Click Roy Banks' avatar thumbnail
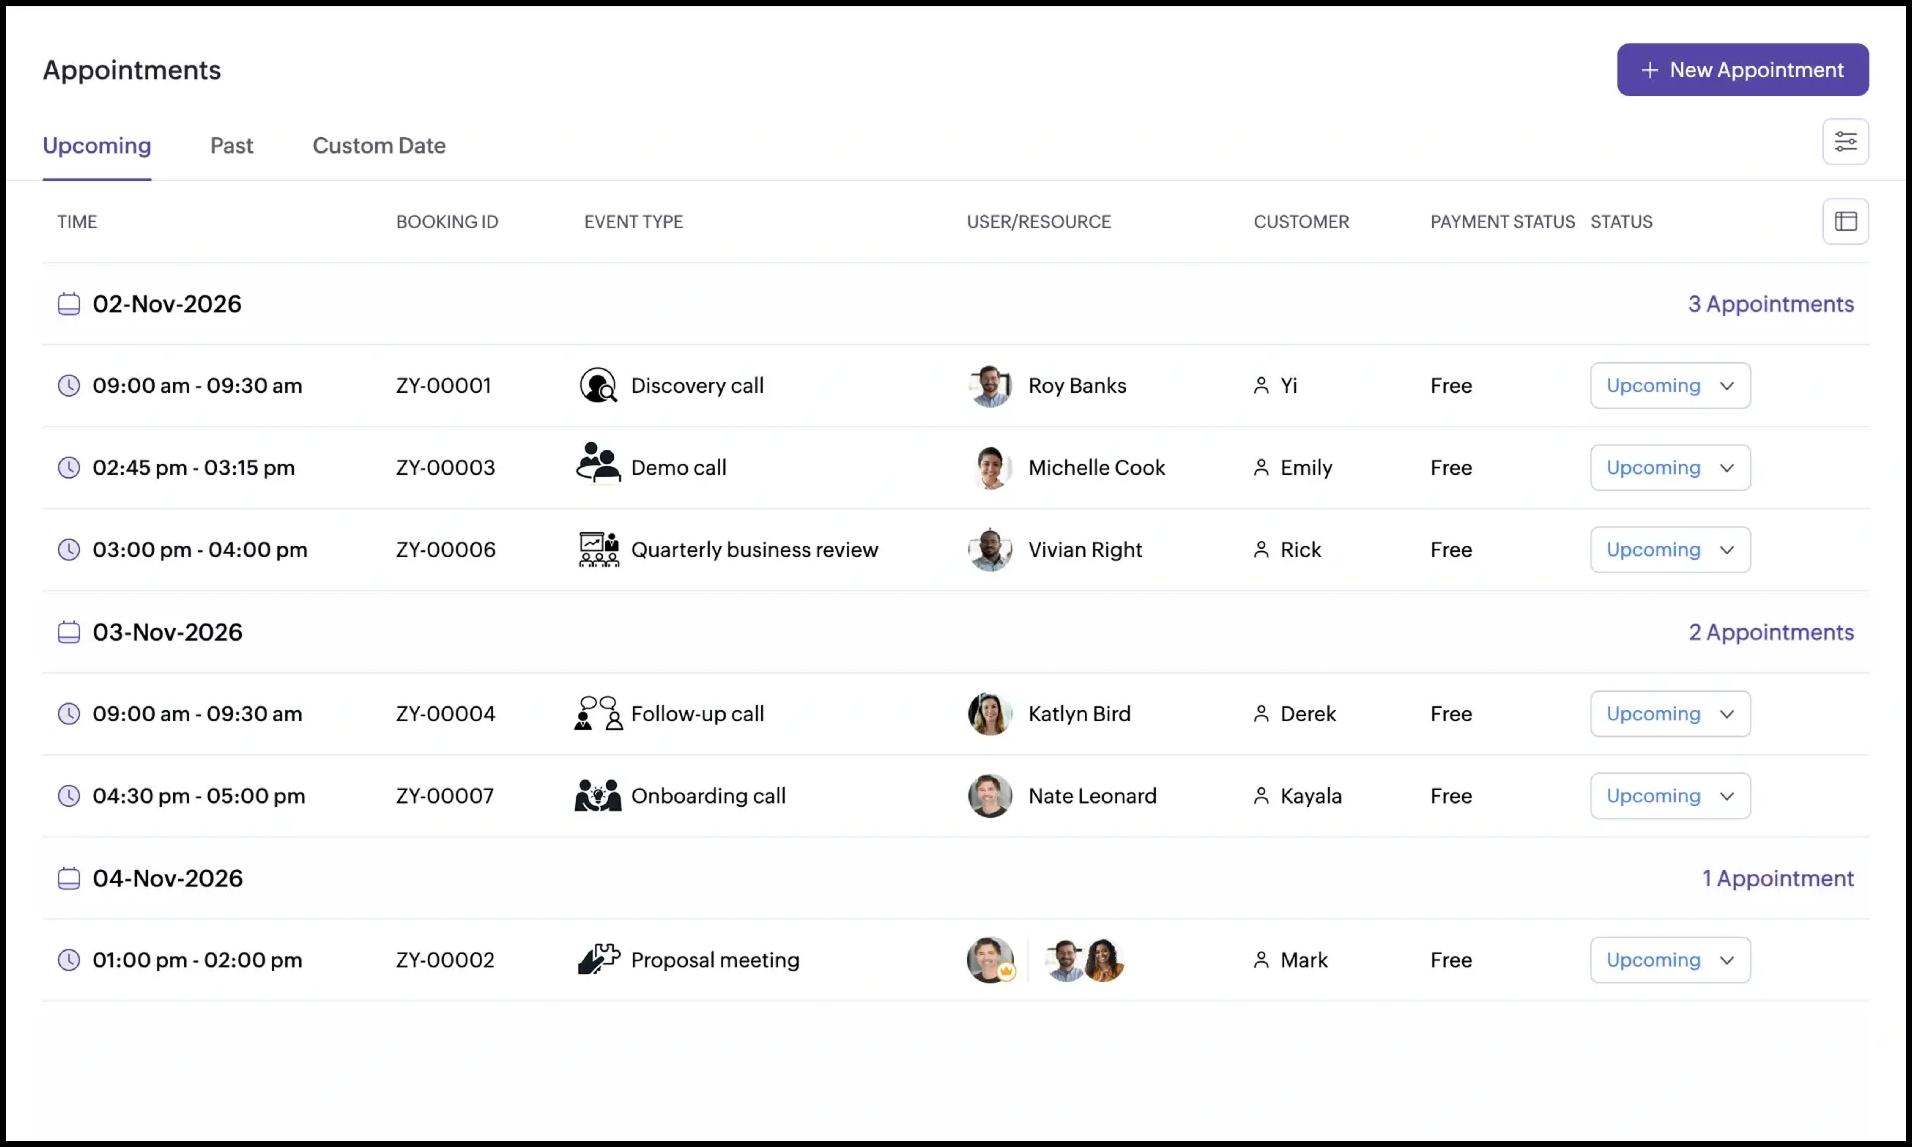Viewport: 1912px width, 1147px height. [991, 385]
